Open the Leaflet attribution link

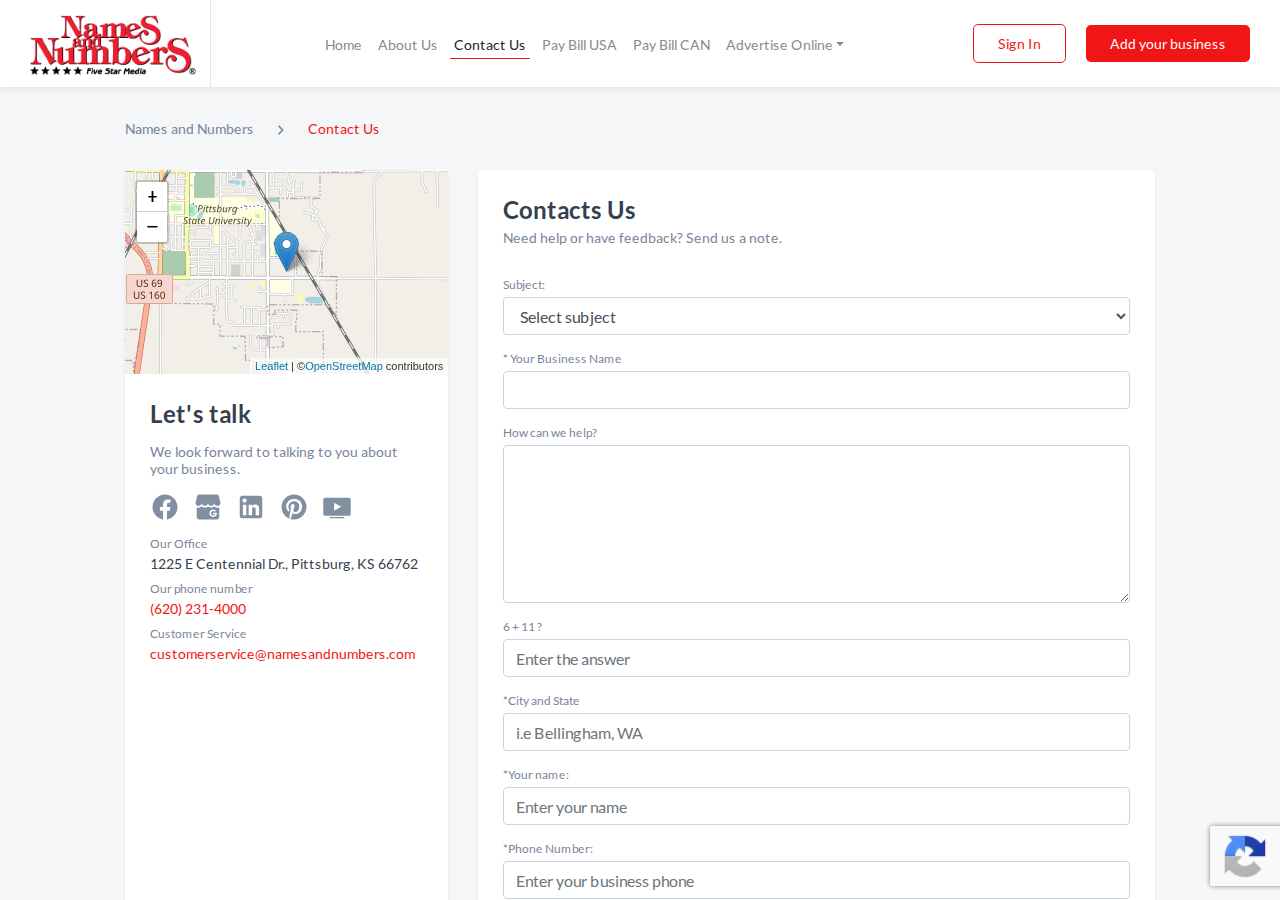271,366
